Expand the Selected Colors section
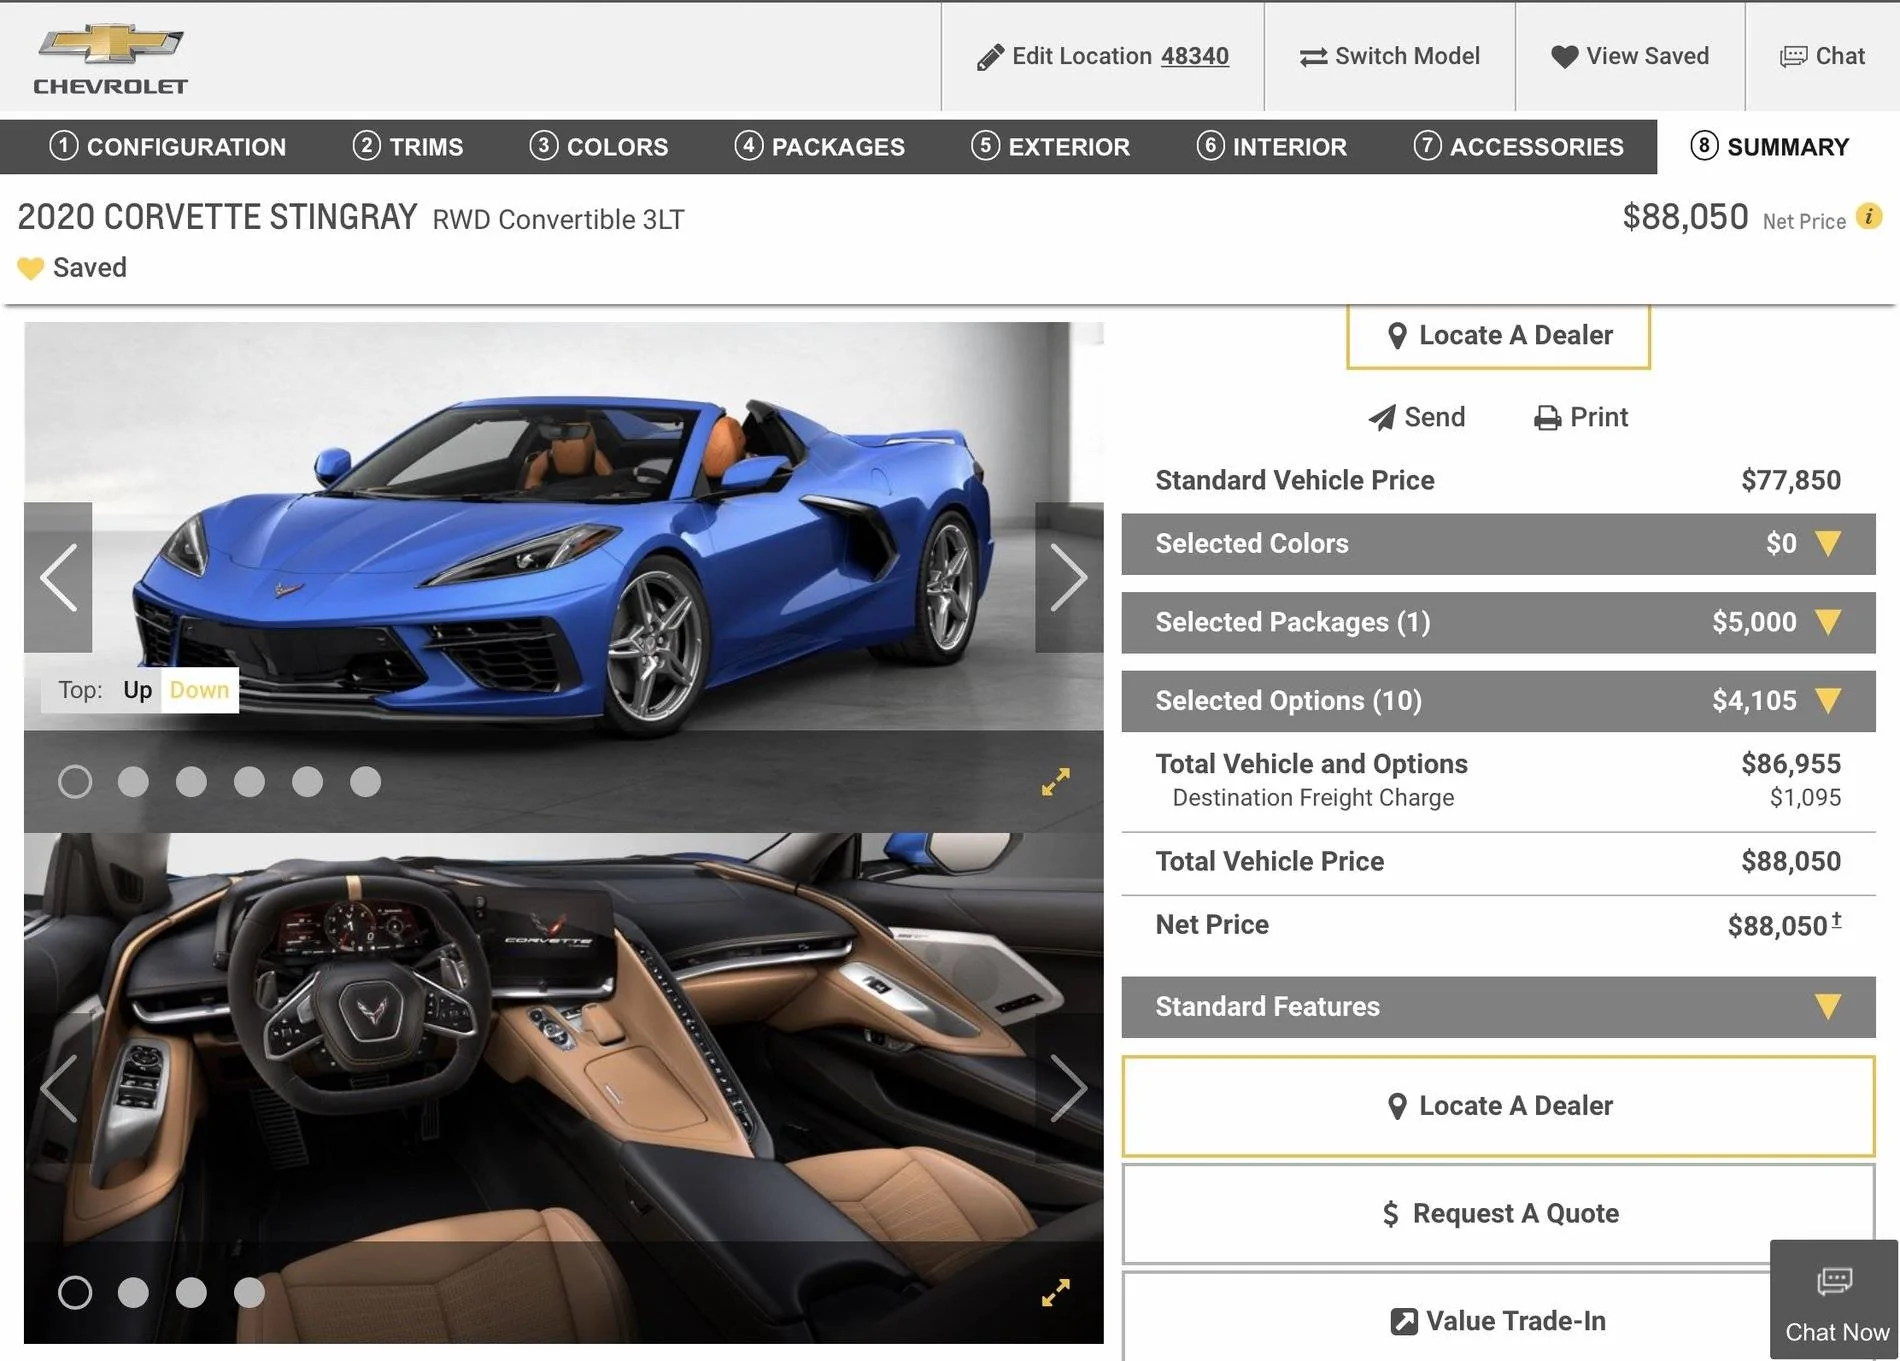Image resolution: width=1900 pixels, height=1361 pixels. pos(1498,544)
